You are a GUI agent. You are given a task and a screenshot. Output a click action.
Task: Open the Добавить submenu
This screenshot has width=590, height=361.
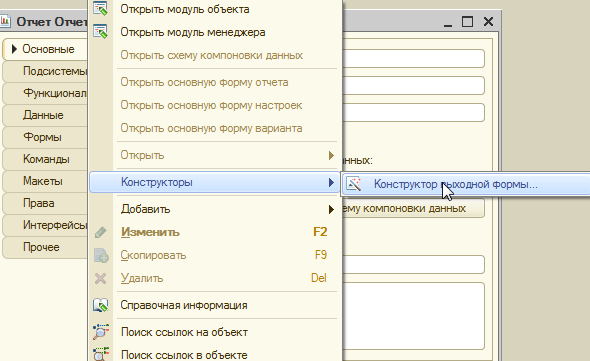[x=216, y=209]
